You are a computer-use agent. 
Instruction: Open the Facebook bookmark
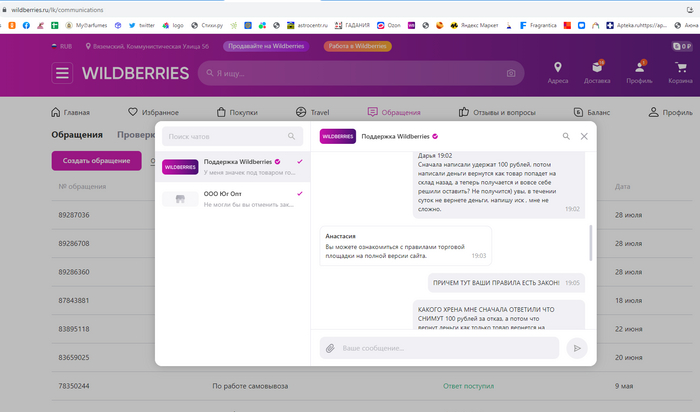[26, 25]
